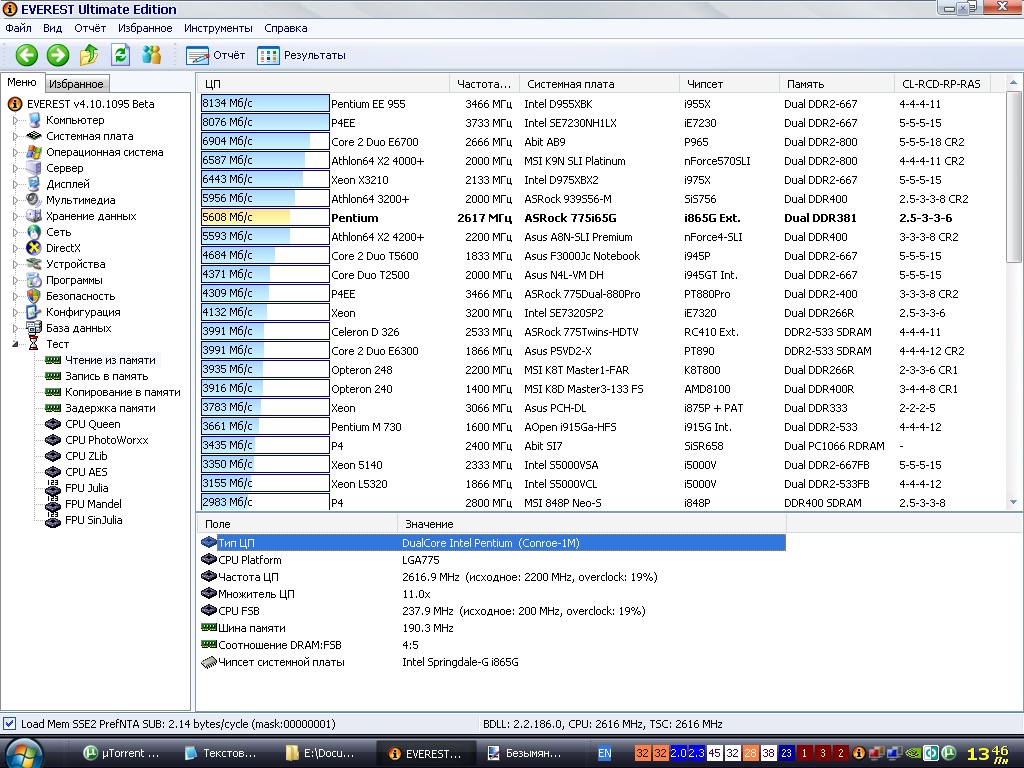Viewport: 1024px width, 768px height.
Task: Click the Операционная система Windows icon
Action: pos(33,152)
